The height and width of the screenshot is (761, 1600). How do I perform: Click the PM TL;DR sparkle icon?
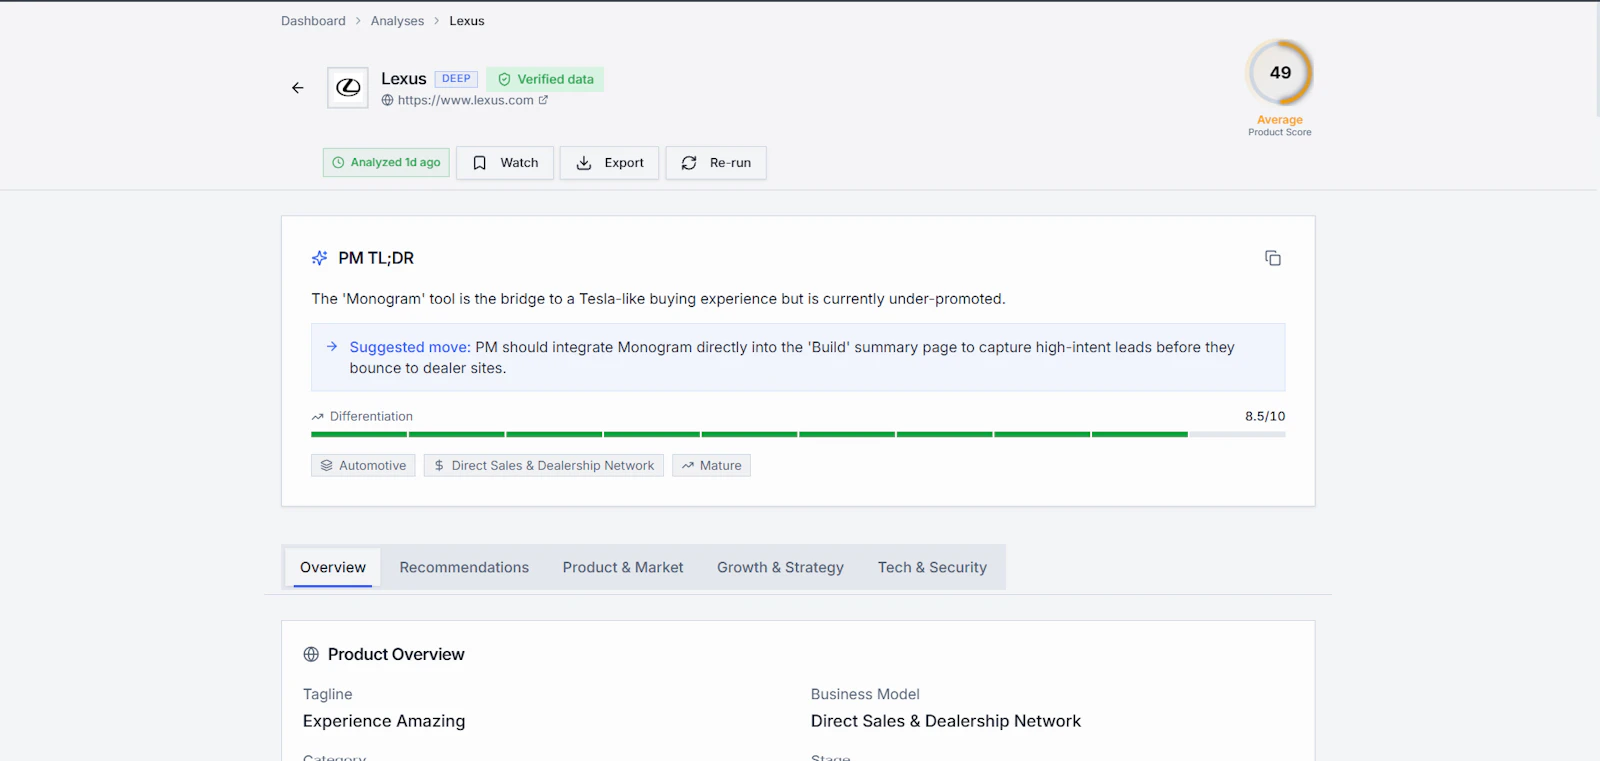320,258
